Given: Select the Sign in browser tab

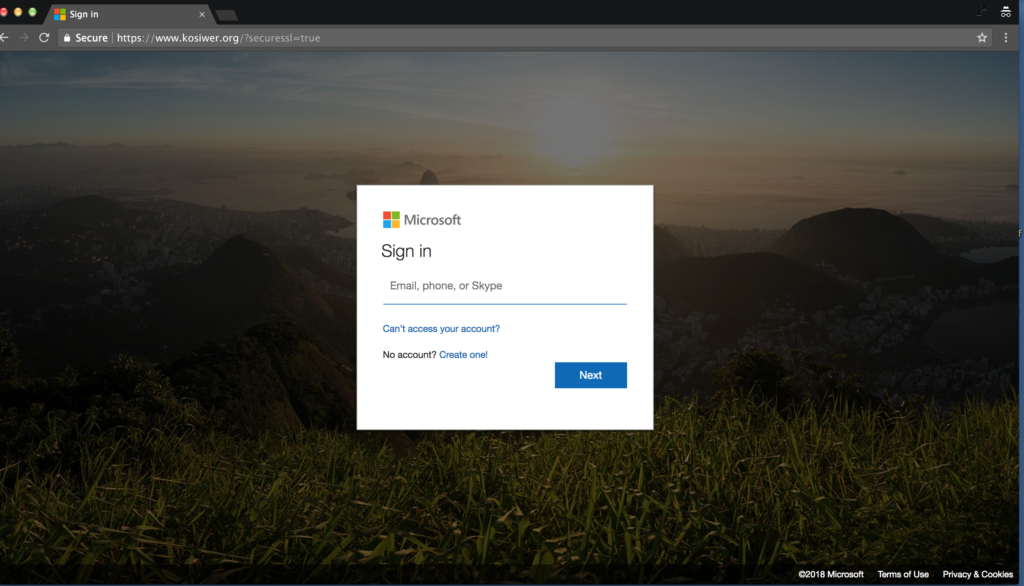Looking at the screenshot, I should pyautogui.click(x=129, y=14).
